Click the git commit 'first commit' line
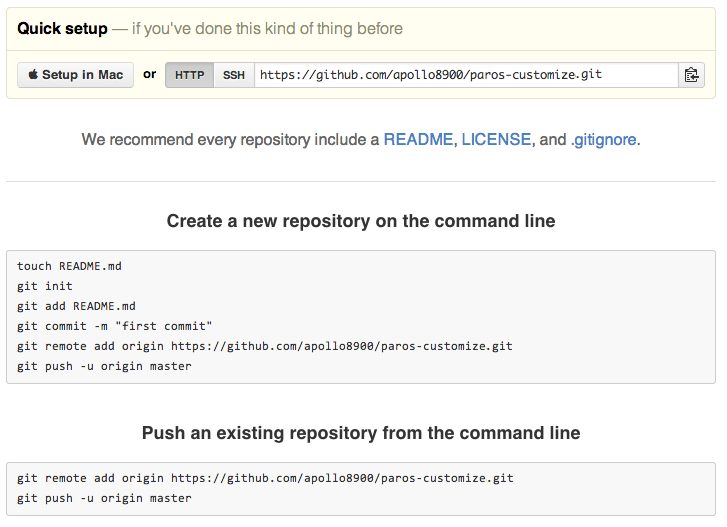The height and width of the screenshot is (527, 727). (x=115, y=326)
